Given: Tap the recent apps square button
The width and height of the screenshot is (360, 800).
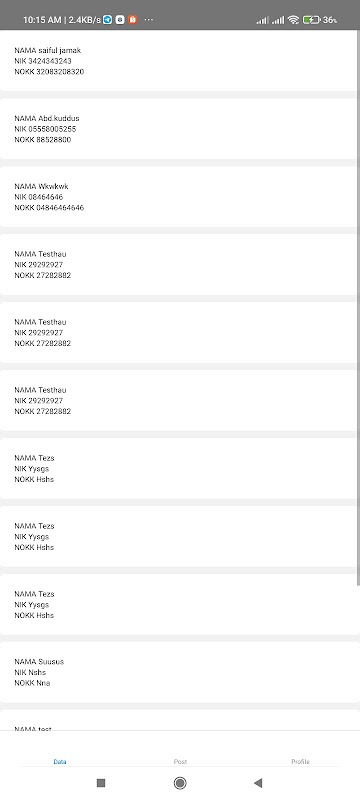Looking at the screenshot, I should [x=101, y=783].
